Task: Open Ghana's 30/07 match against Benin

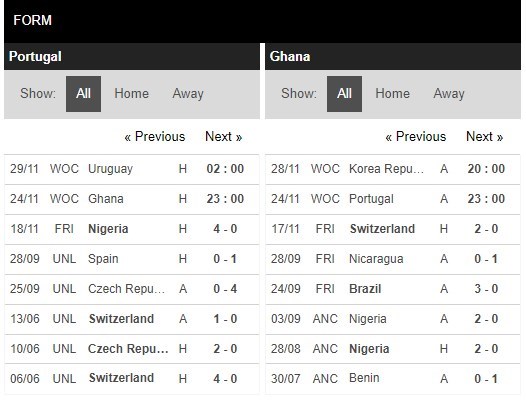Action: [392, 379]
